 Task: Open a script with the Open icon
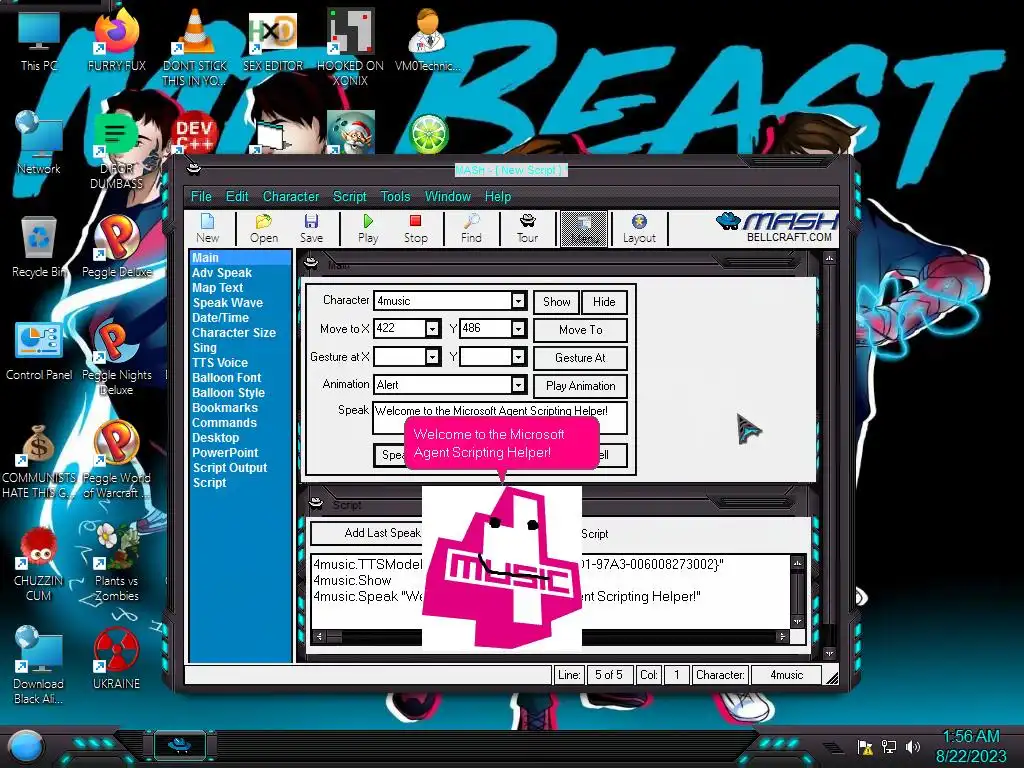(264, 229)
